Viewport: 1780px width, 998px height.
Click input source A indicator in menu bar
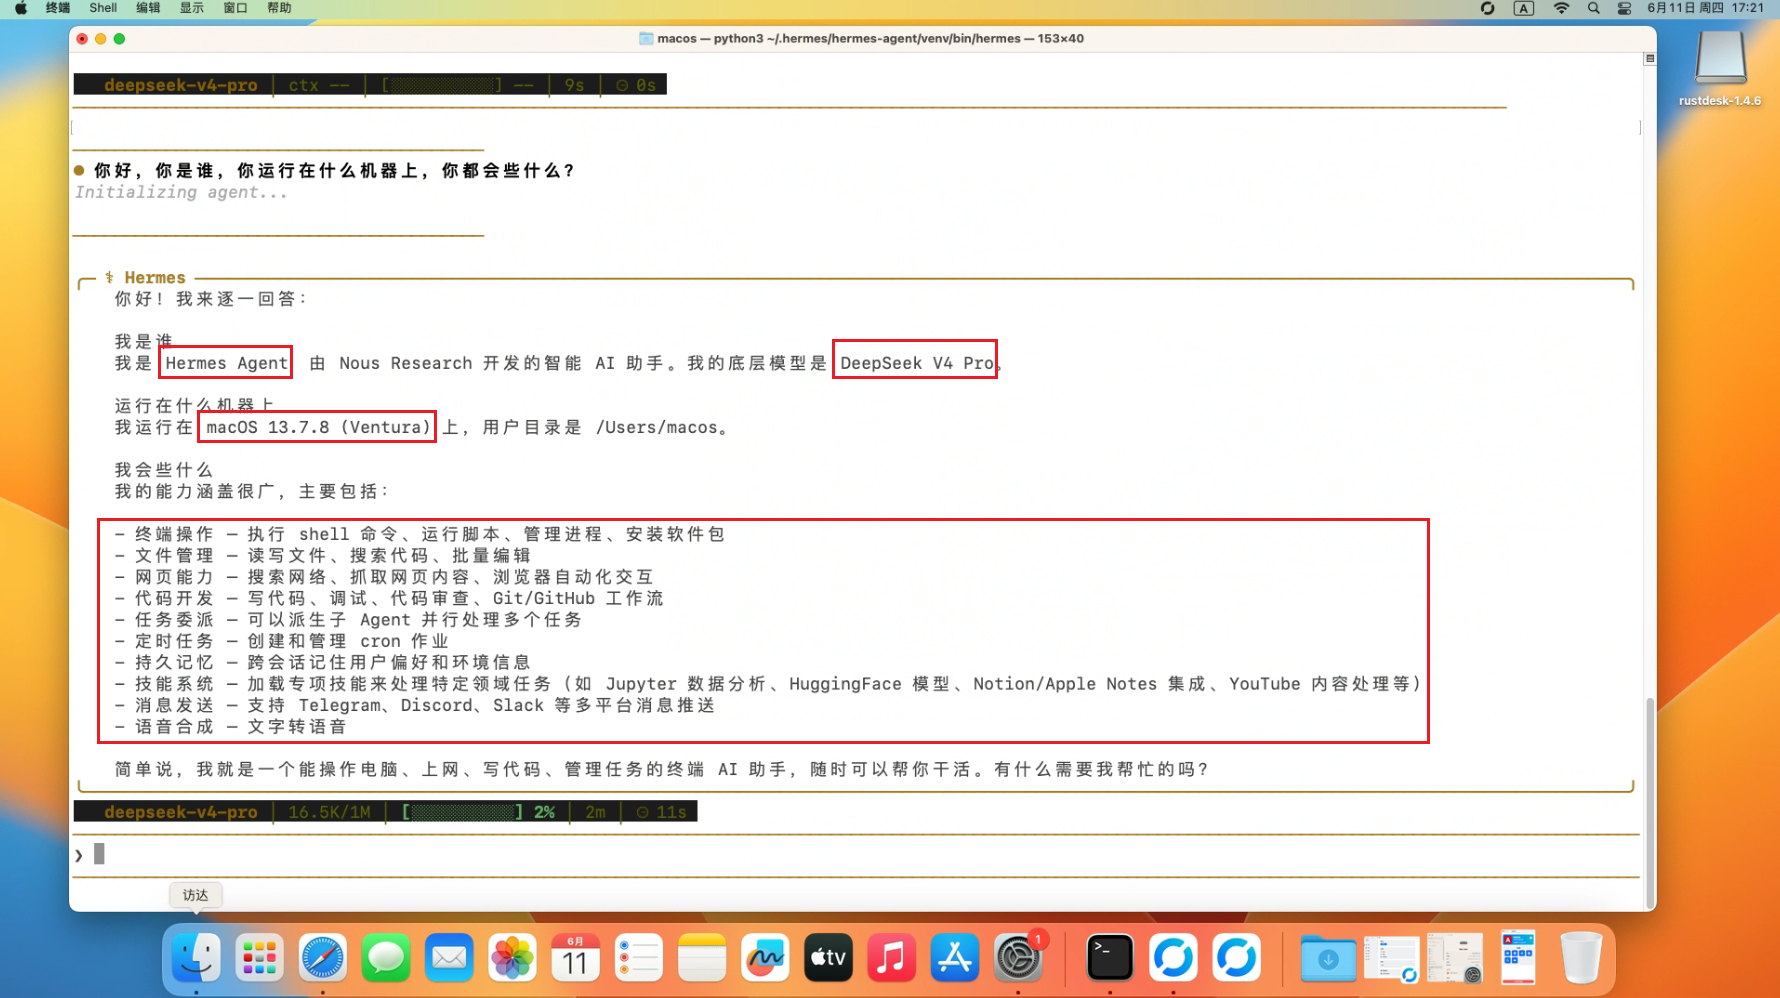1524,8
